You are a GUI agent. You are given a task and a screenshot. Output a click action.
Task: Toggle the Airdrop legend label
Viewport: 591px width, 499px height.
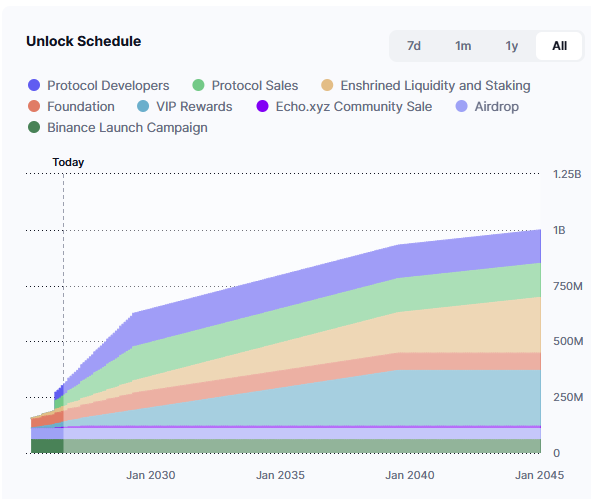coord(497,107)
